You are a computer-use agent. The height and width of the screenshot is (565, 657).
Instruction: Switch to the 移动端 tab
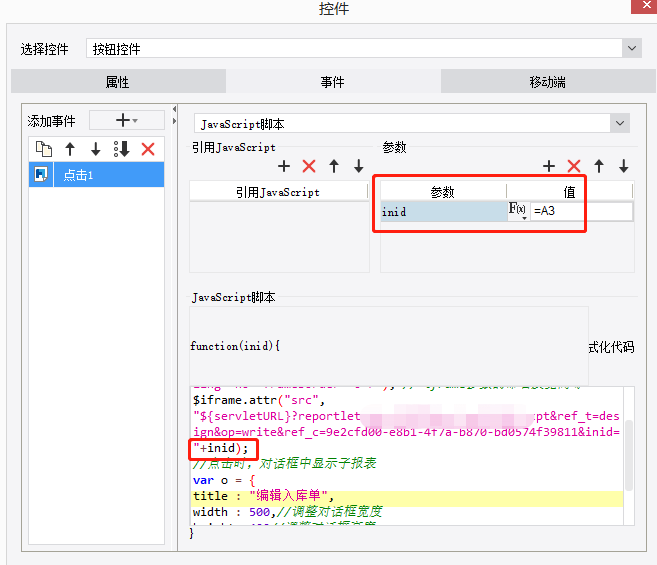[x=548, y=81]
